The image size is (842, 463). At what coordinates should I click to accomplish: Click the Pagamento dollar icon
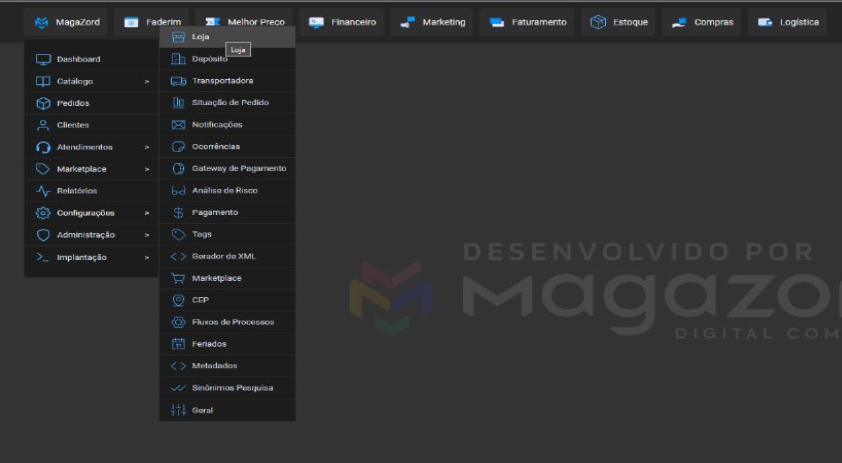tap(178, 213)
